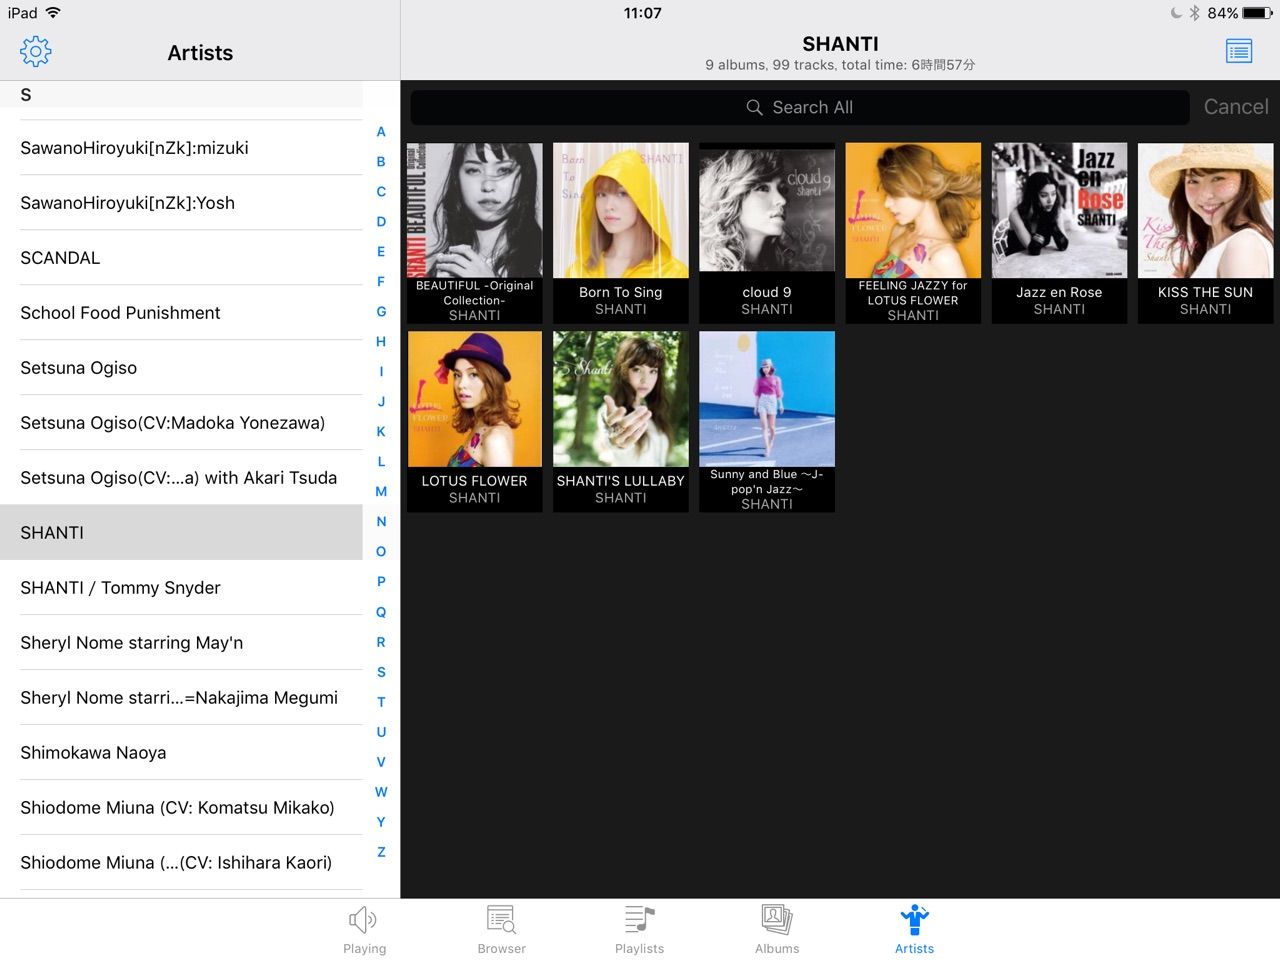The width and height of the screenshot is (1280, 960).
Task: Jump to index letter V
Action: (x=381, y=762)
